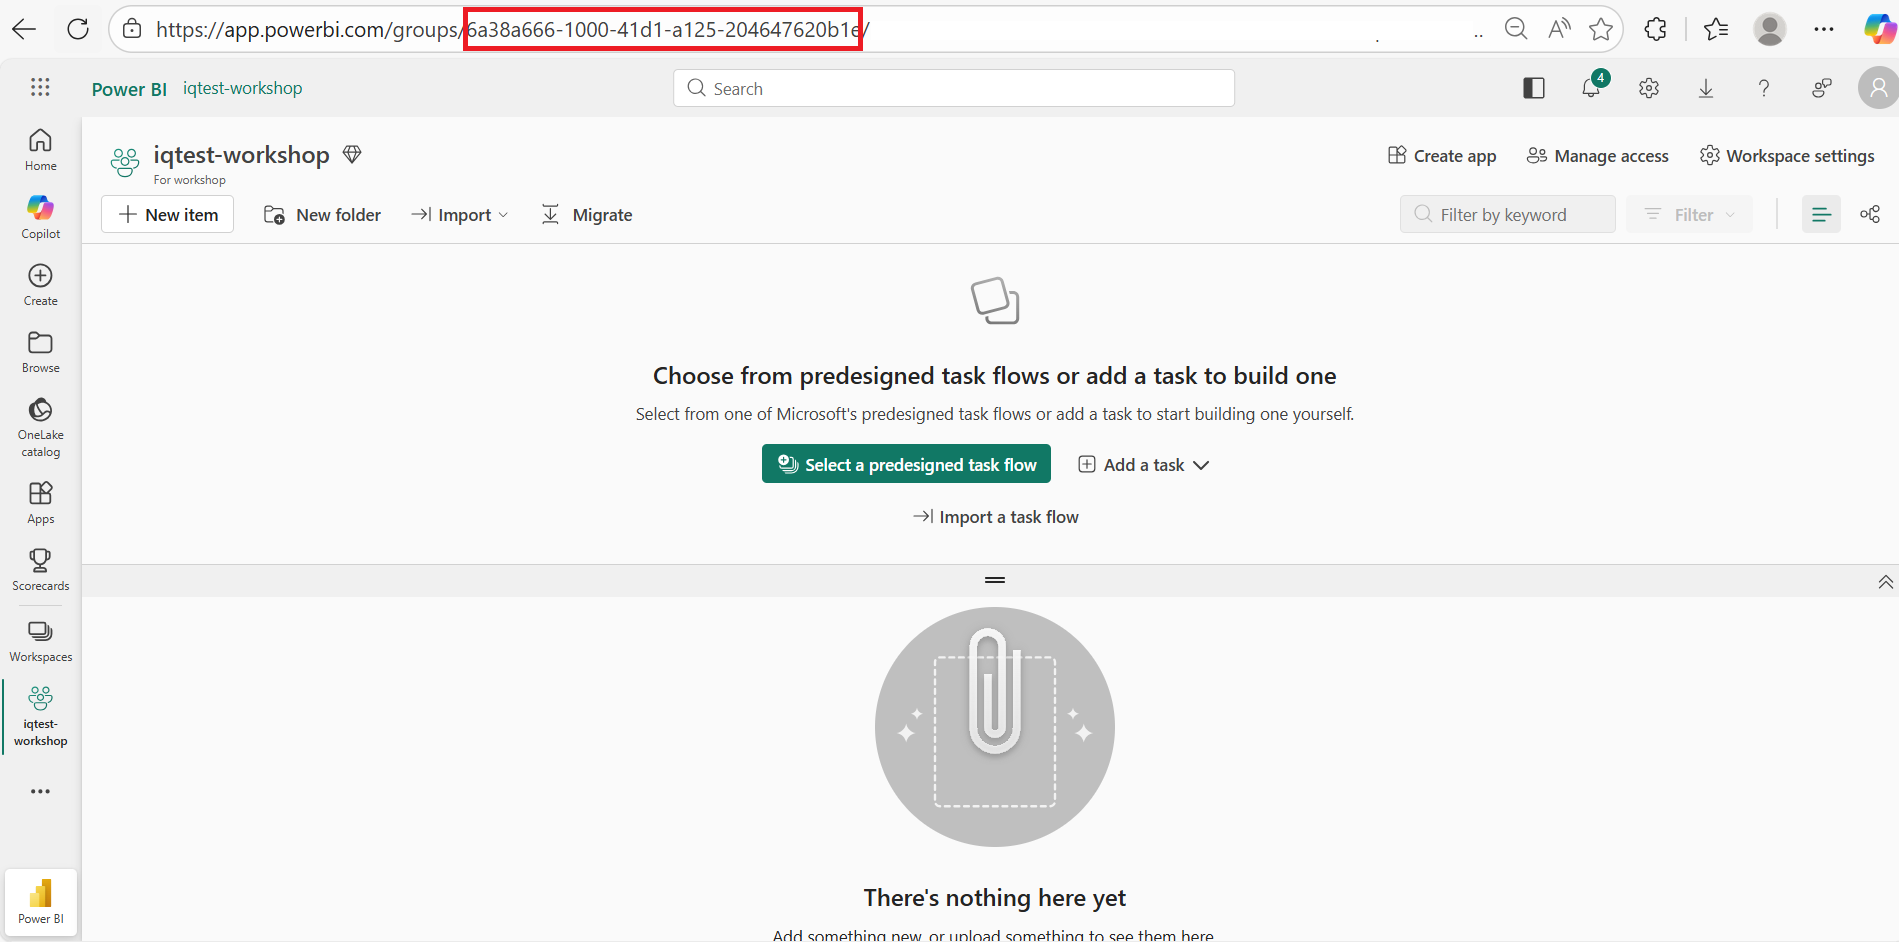Open the Apps section
This screenshot has width=1899, height=942.
pyautogui.click(x=40, y=500)
